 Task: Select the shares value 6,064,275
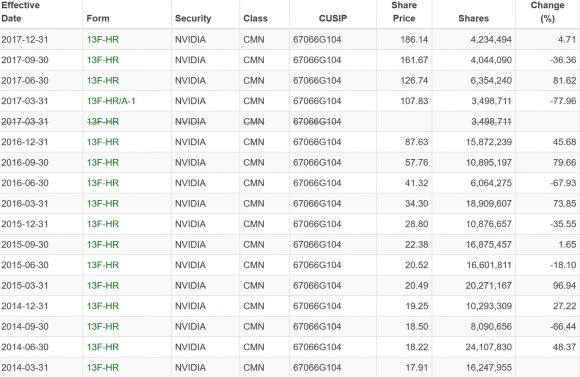tap(491, 183)
